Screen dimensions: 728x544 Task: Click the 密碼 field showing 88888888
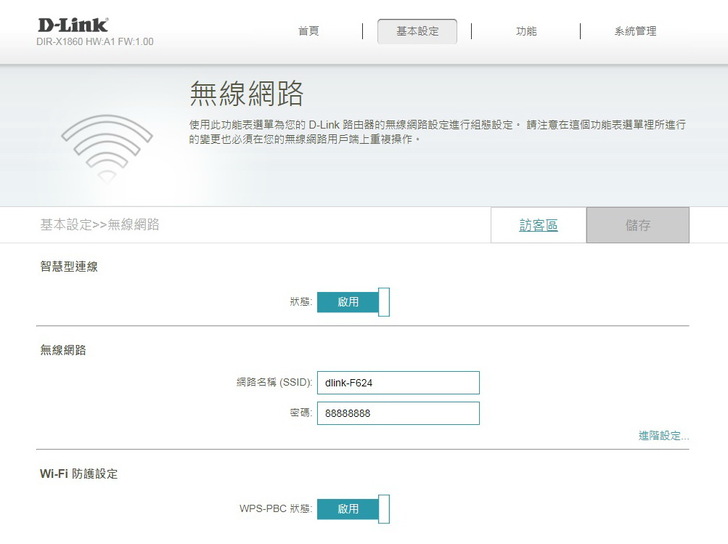tap(398, 413)
